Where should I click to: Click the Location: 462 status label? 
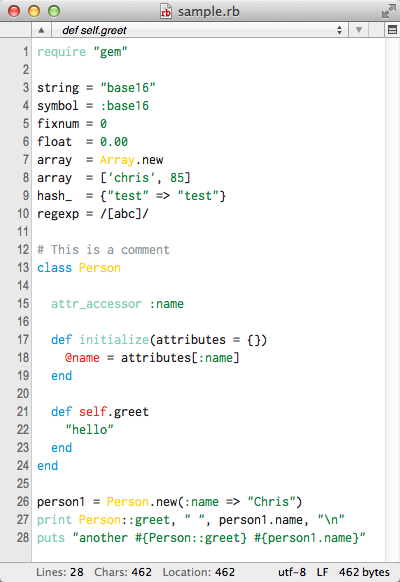pos(199,572)
